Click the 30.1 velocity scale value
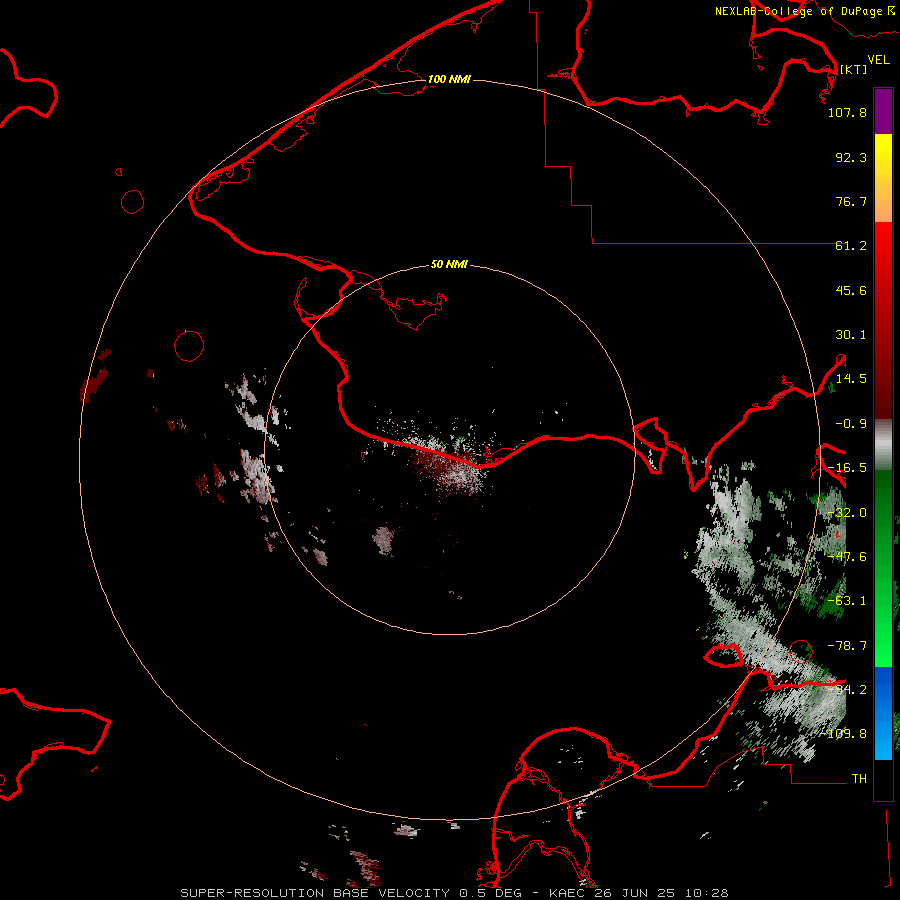 coord(851,335)
